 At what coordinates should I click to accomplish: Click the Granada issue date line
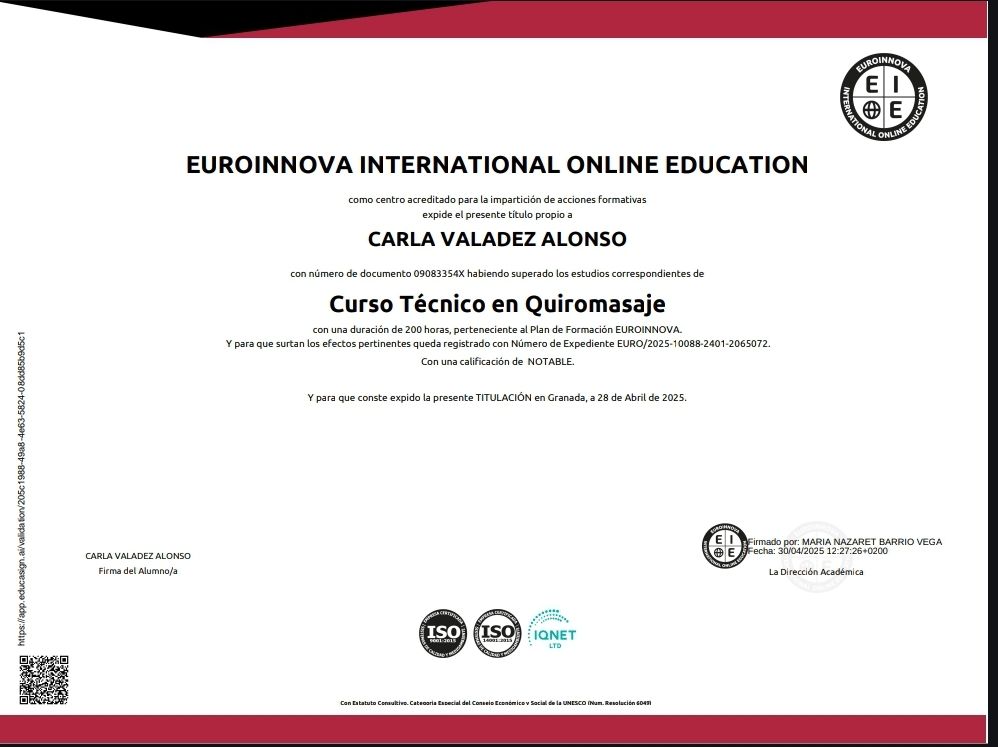point(497,398)
